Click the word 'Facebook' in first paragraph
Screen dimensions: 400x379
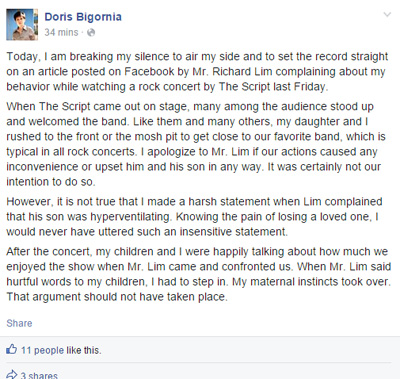tap(149, 72)
